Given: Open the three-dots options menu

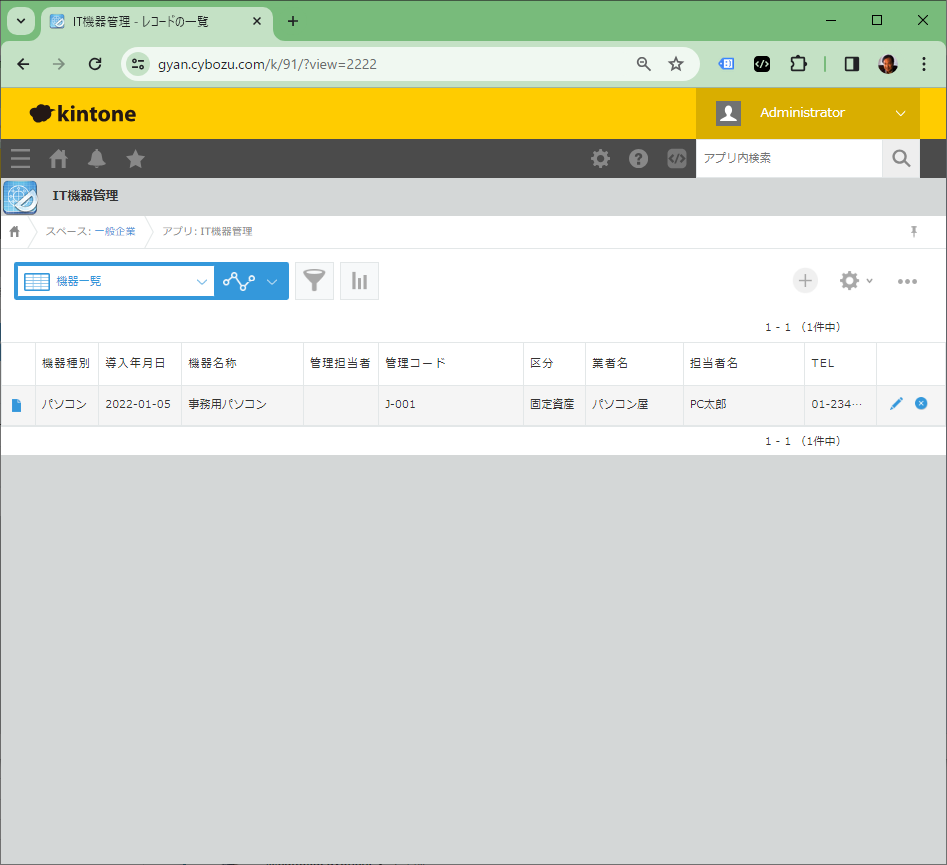Looking at the screenshot, I should (907, 281).
